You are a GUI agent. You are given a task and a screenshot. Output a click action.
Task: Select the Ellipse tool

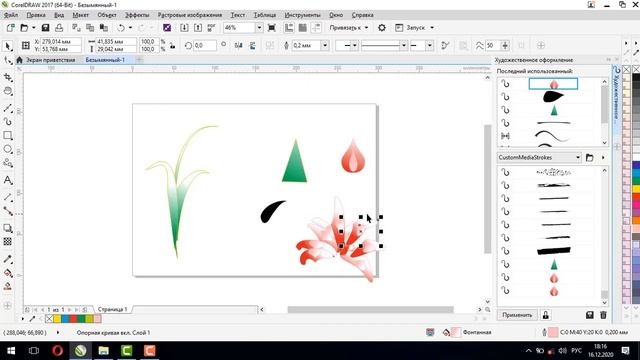click(8, 149)
